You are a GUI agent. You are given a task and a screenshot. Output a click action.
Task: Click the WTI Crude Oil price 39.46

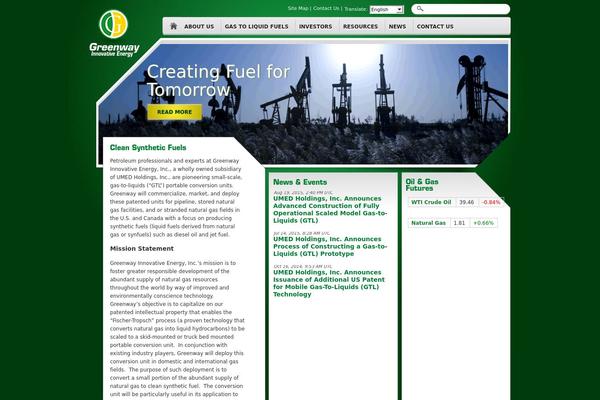466,202
